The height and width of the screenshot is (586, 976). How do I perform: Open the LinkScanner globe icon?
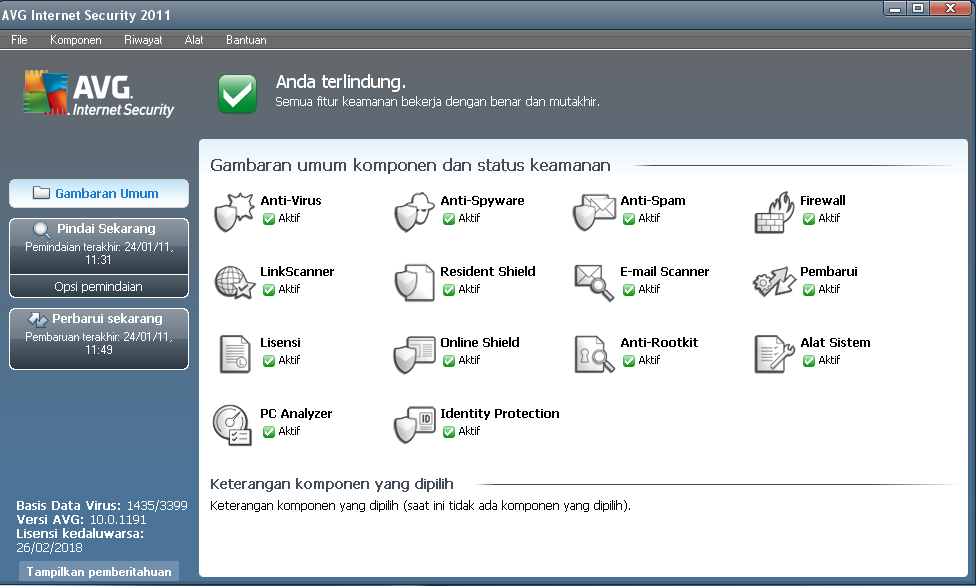(x=234, y=283)
